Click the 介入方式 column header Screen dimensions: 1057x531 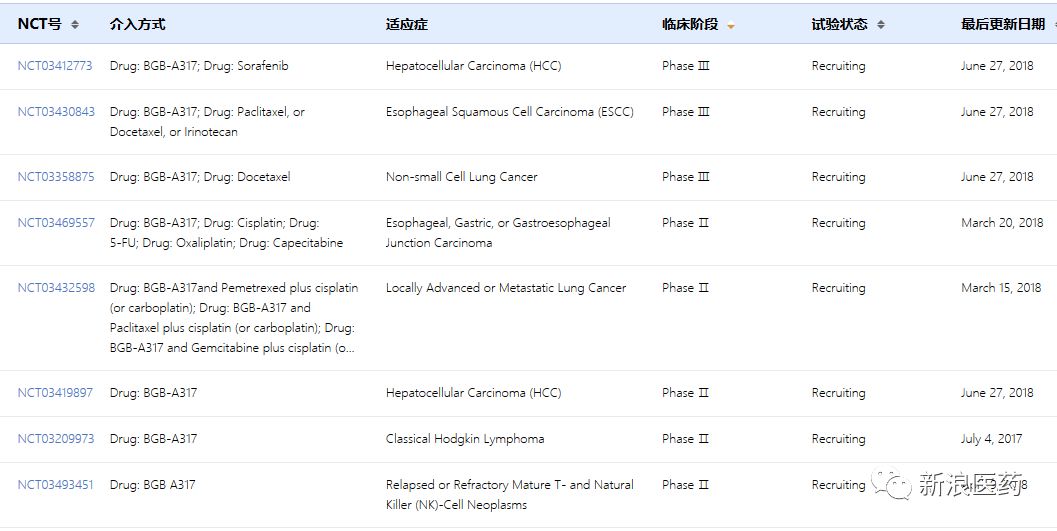pyautogui.click(x=138, y=24)
